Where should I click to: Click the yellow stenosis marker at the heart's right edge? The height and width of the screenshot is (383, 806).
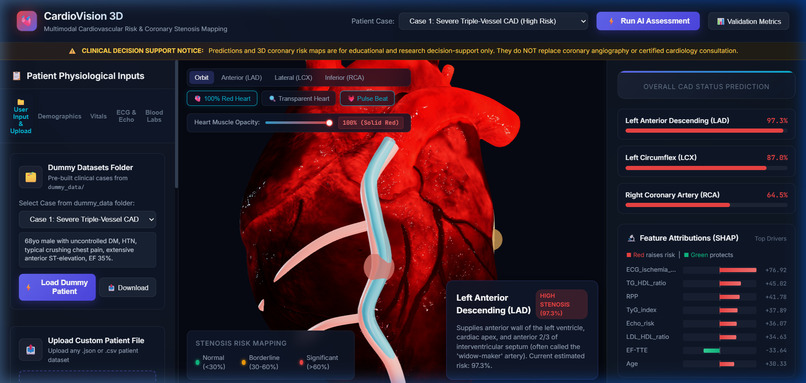click(x=497, y=240)
